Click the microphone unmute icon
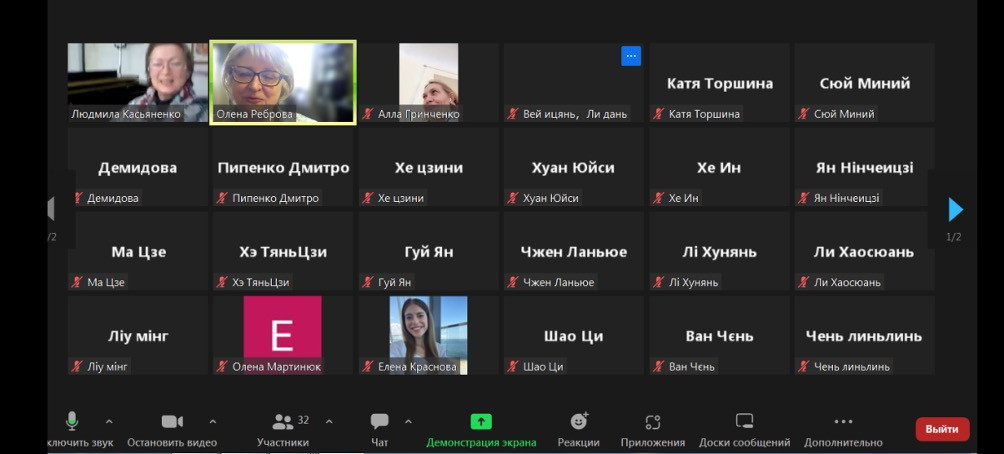The image size is (1004, 454). (x=72, y=421)
